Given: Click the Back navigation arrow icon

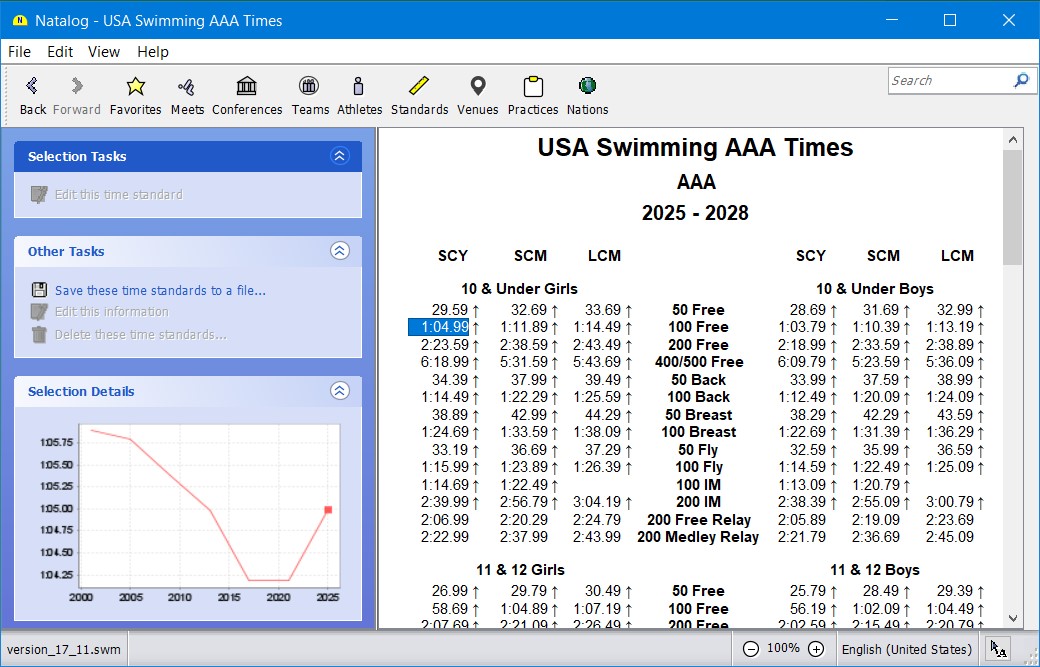Looking at the screenshot, I should click(33, 87).
